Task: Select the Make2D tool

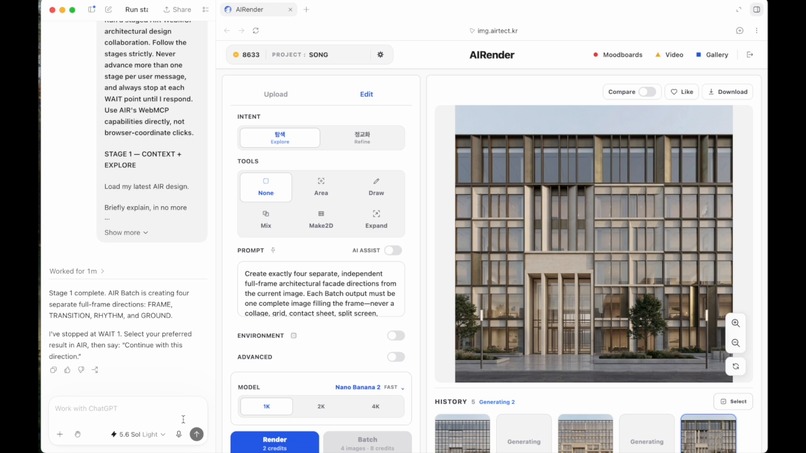Action: (321, 219)
